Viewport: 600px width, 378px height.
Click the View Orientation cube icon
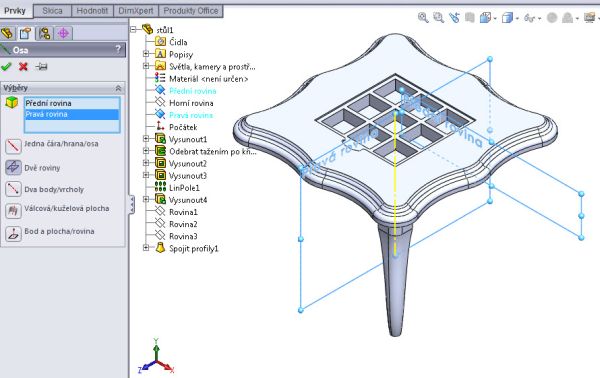tap(485, 18)
